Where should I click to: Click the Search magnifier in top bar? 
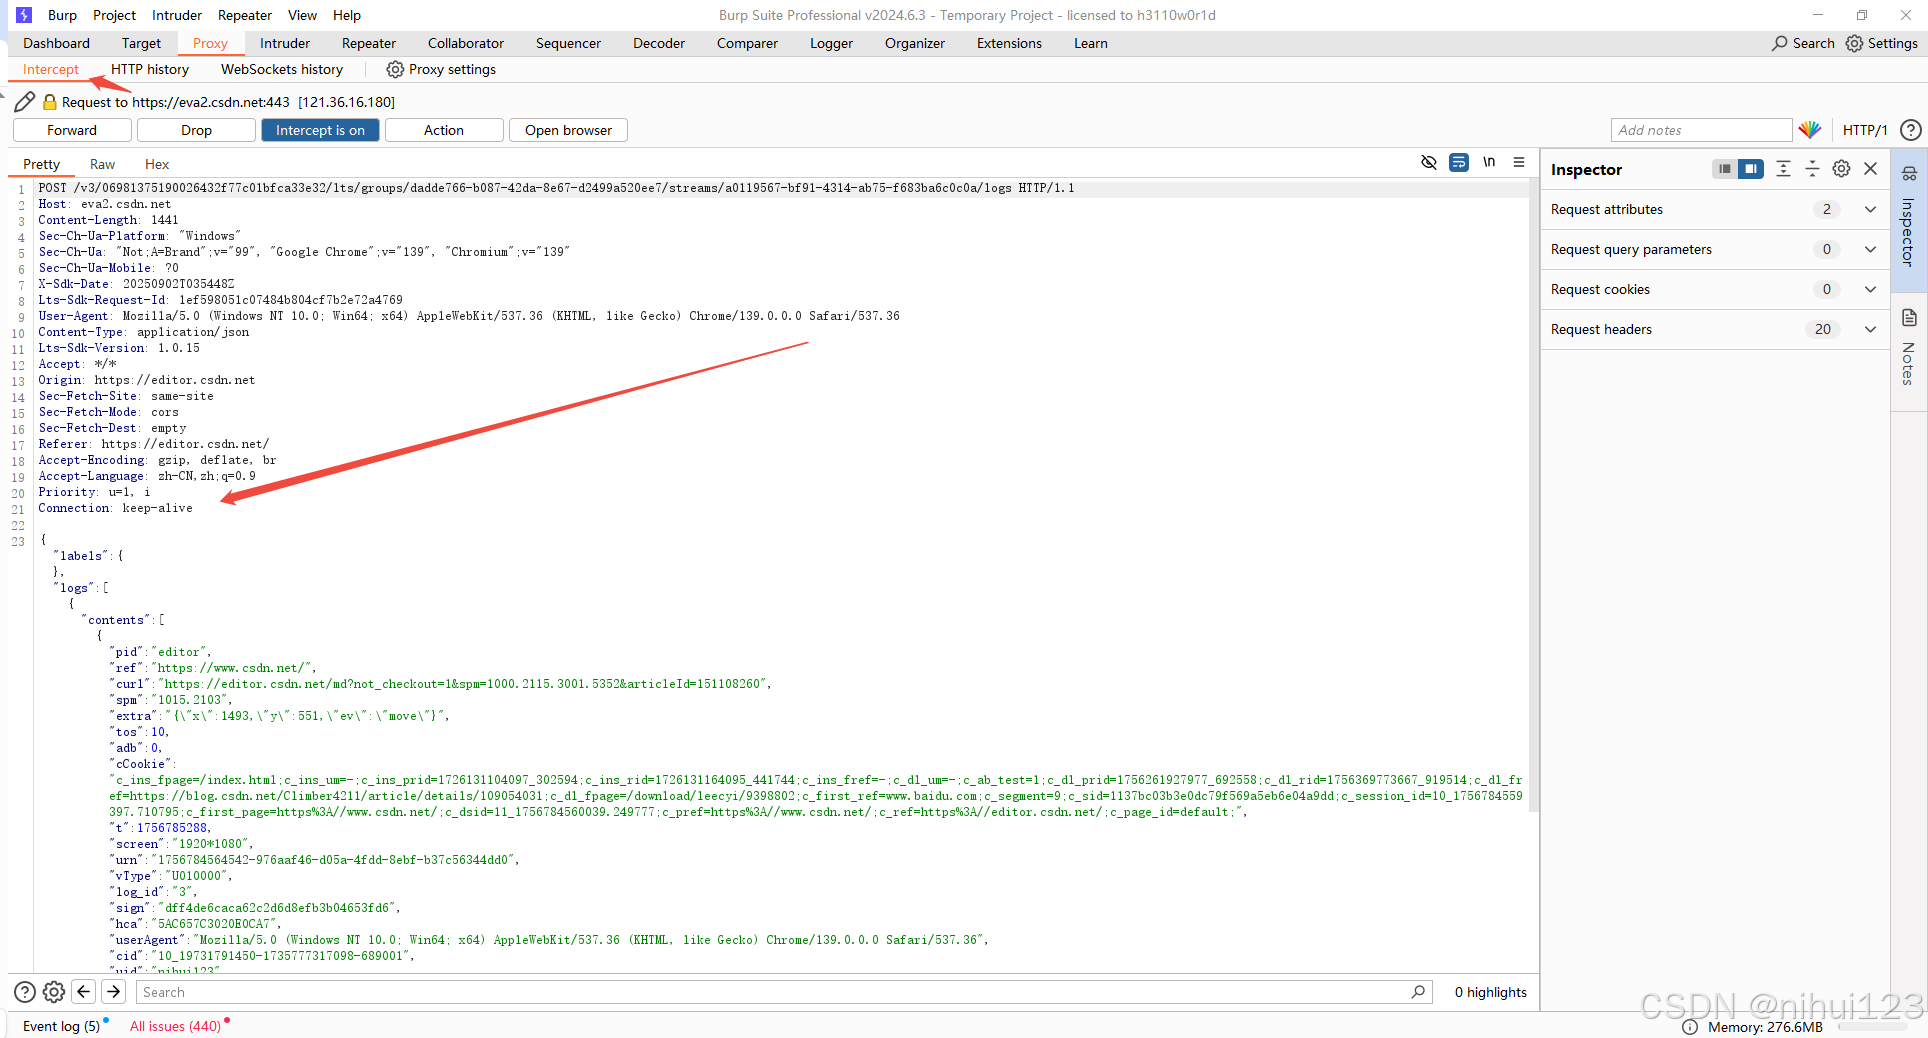coord(1780,43)
